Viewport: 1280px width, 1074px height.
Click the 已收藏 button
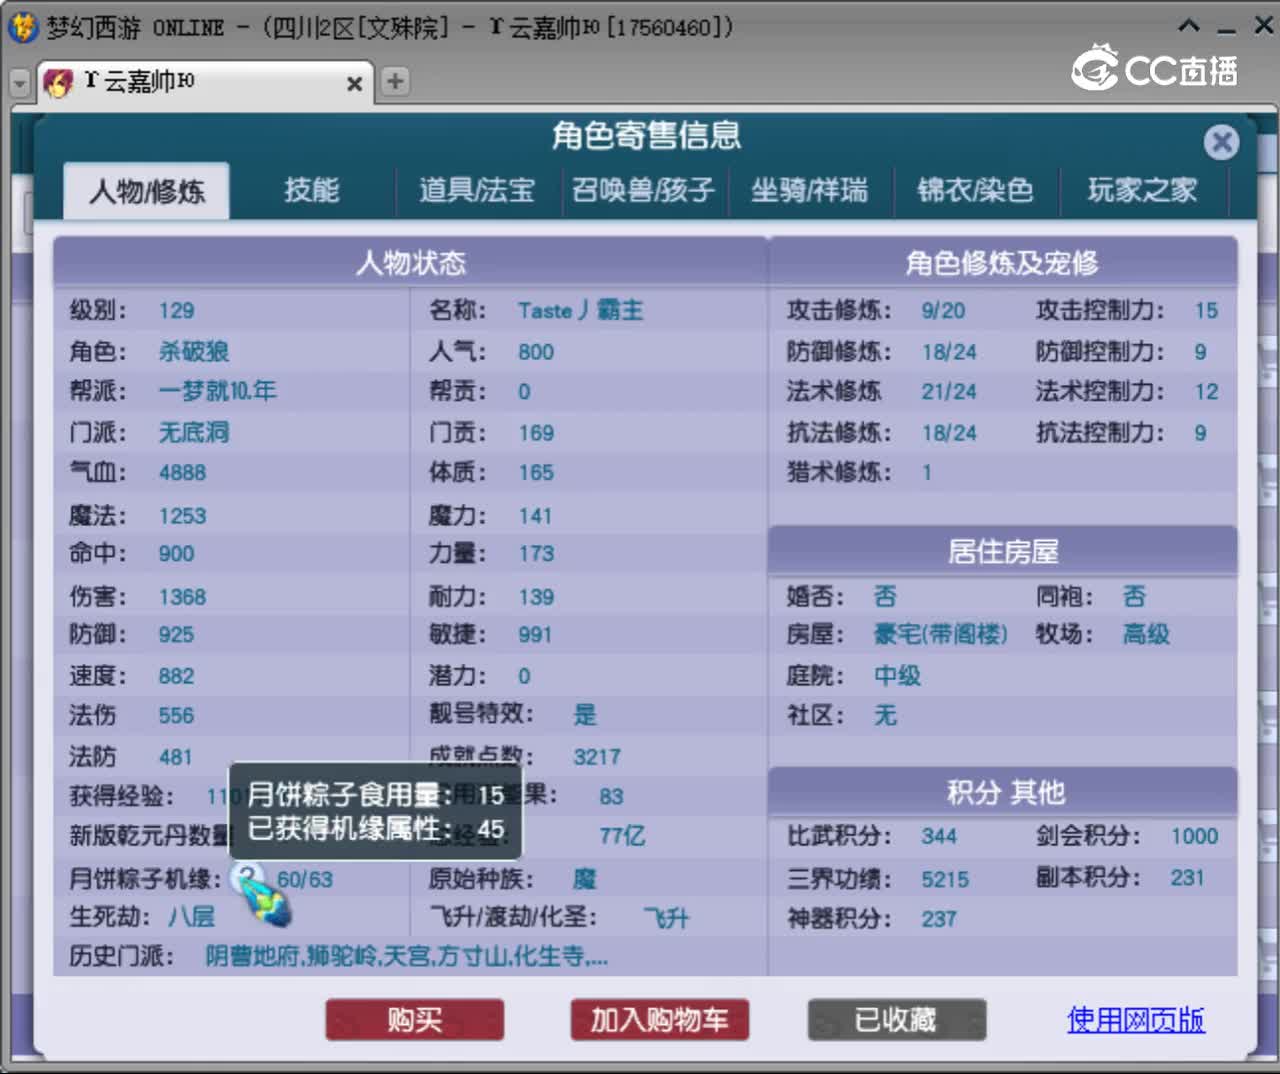[x=896, y=1020]
